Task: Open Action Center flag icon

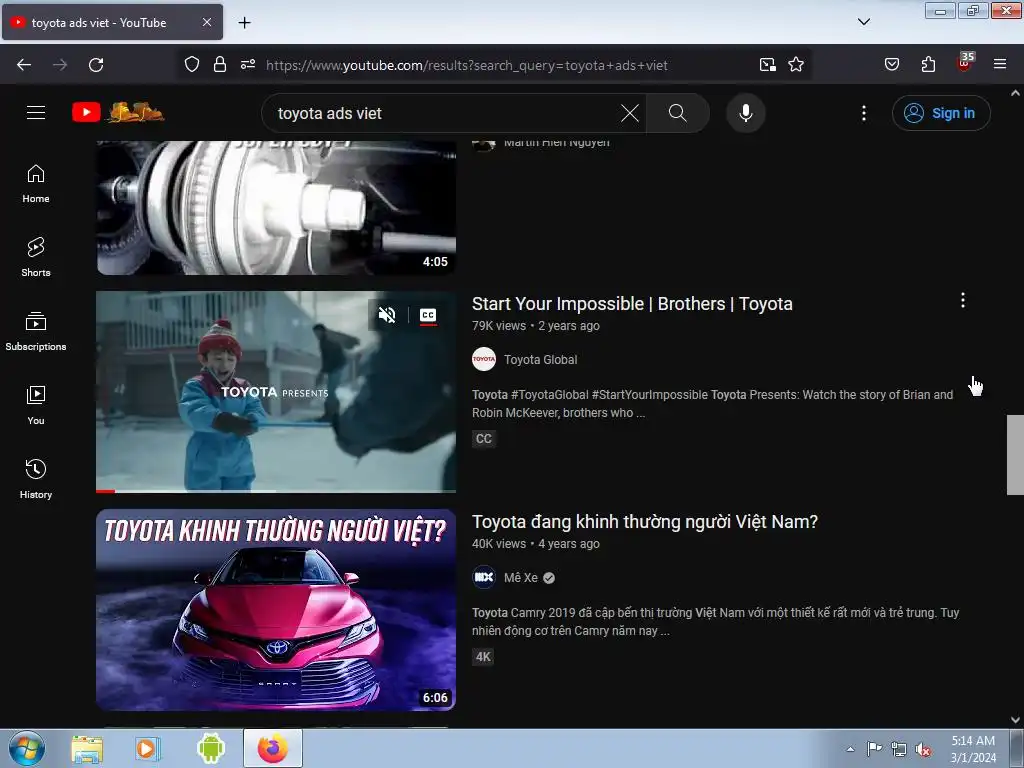Action: [874, 748]
